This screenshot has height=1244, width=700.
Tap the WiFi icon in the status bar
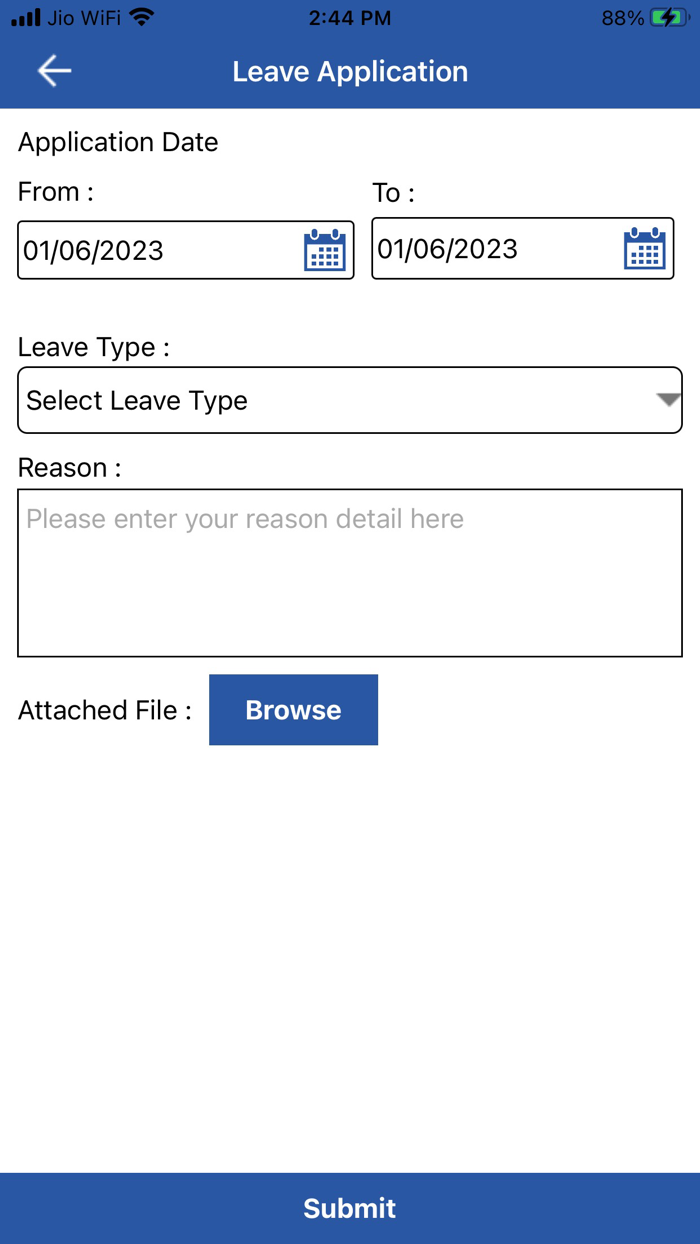pos(142,18)
